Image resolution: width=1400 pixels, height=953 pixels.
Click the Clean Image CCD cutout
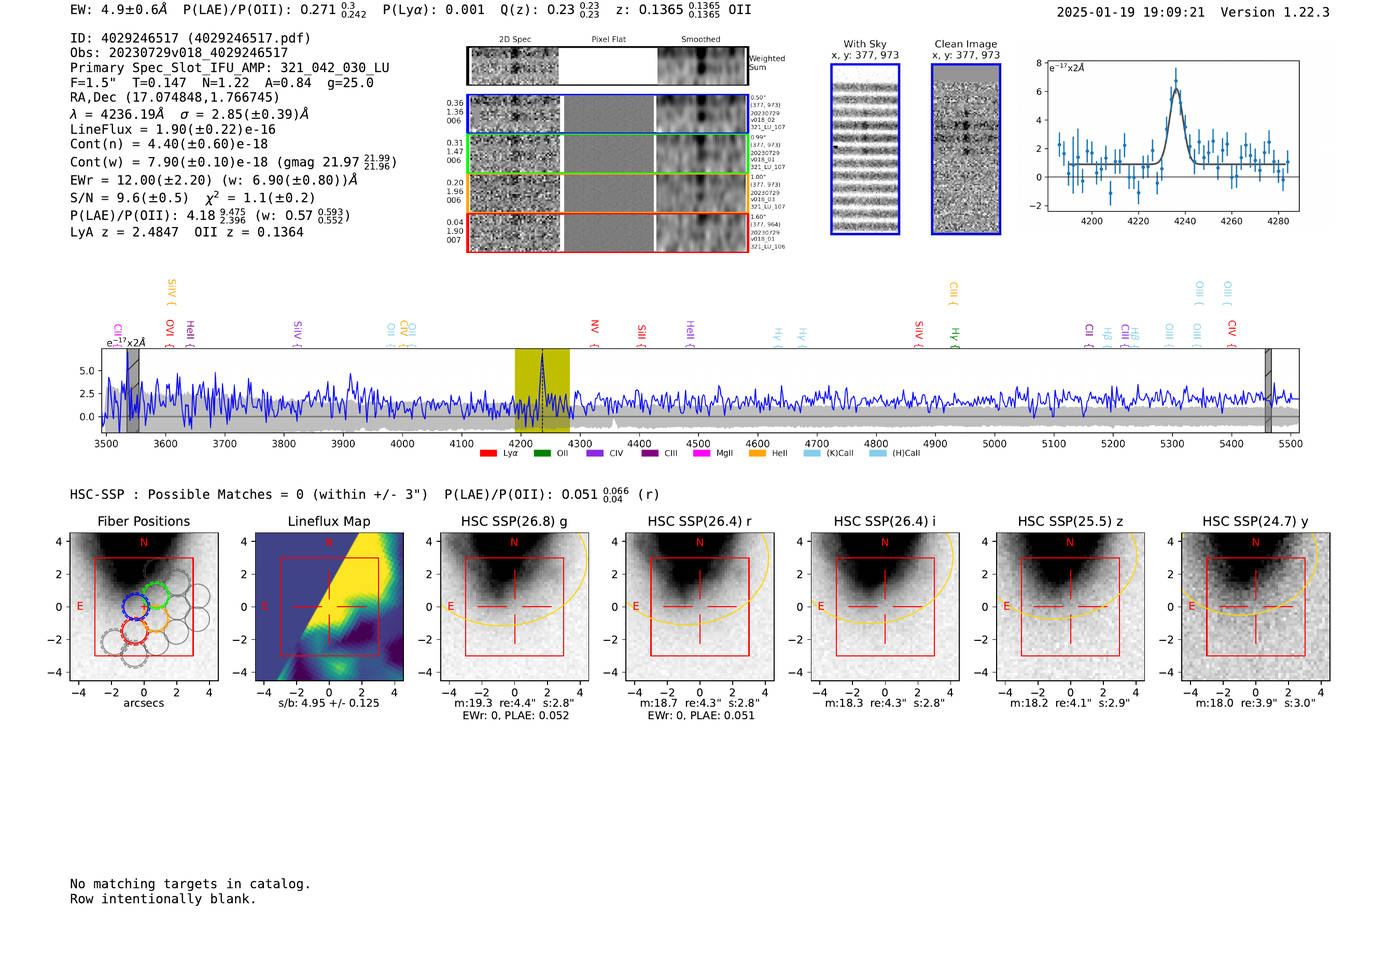coord(966,149)
